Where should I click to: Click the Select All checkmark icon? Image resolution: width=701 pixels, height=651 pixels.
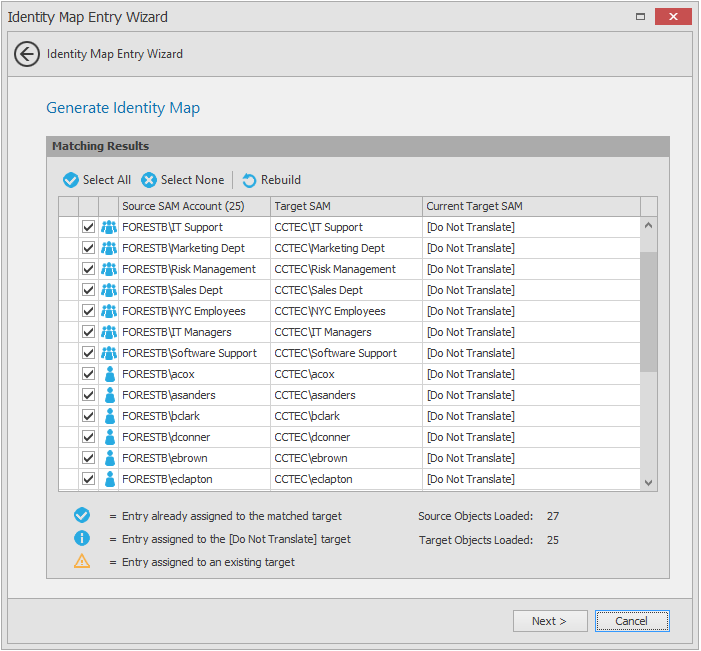70,180
